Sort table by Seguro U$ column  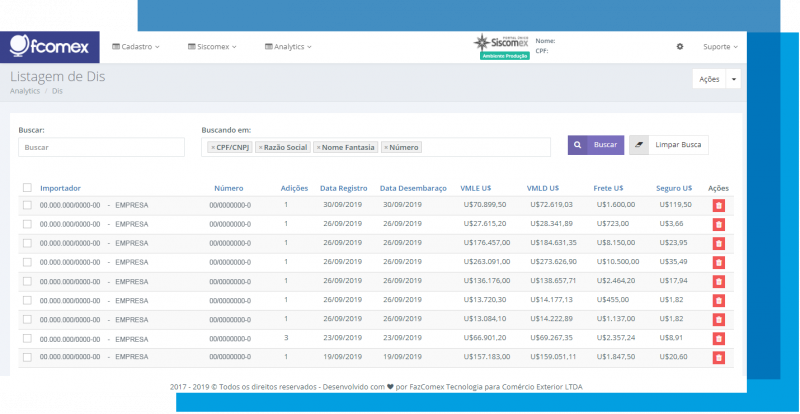[x=674, y=188]
